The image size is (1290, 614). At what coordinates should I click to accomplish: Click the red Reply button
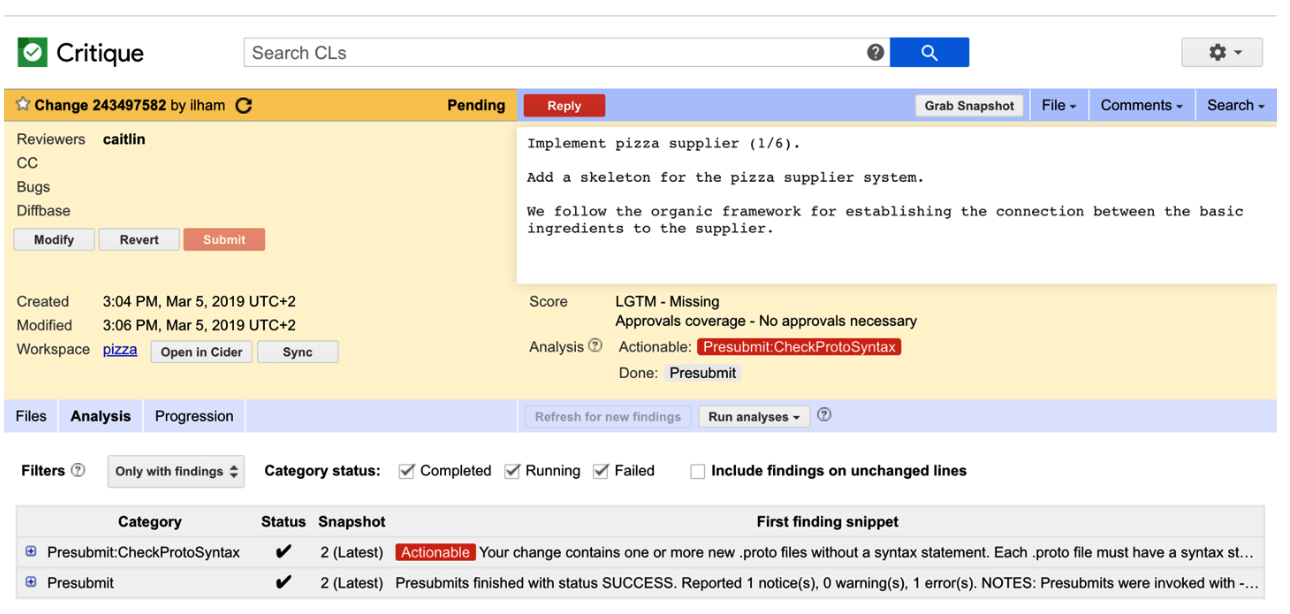click(564, 105)
